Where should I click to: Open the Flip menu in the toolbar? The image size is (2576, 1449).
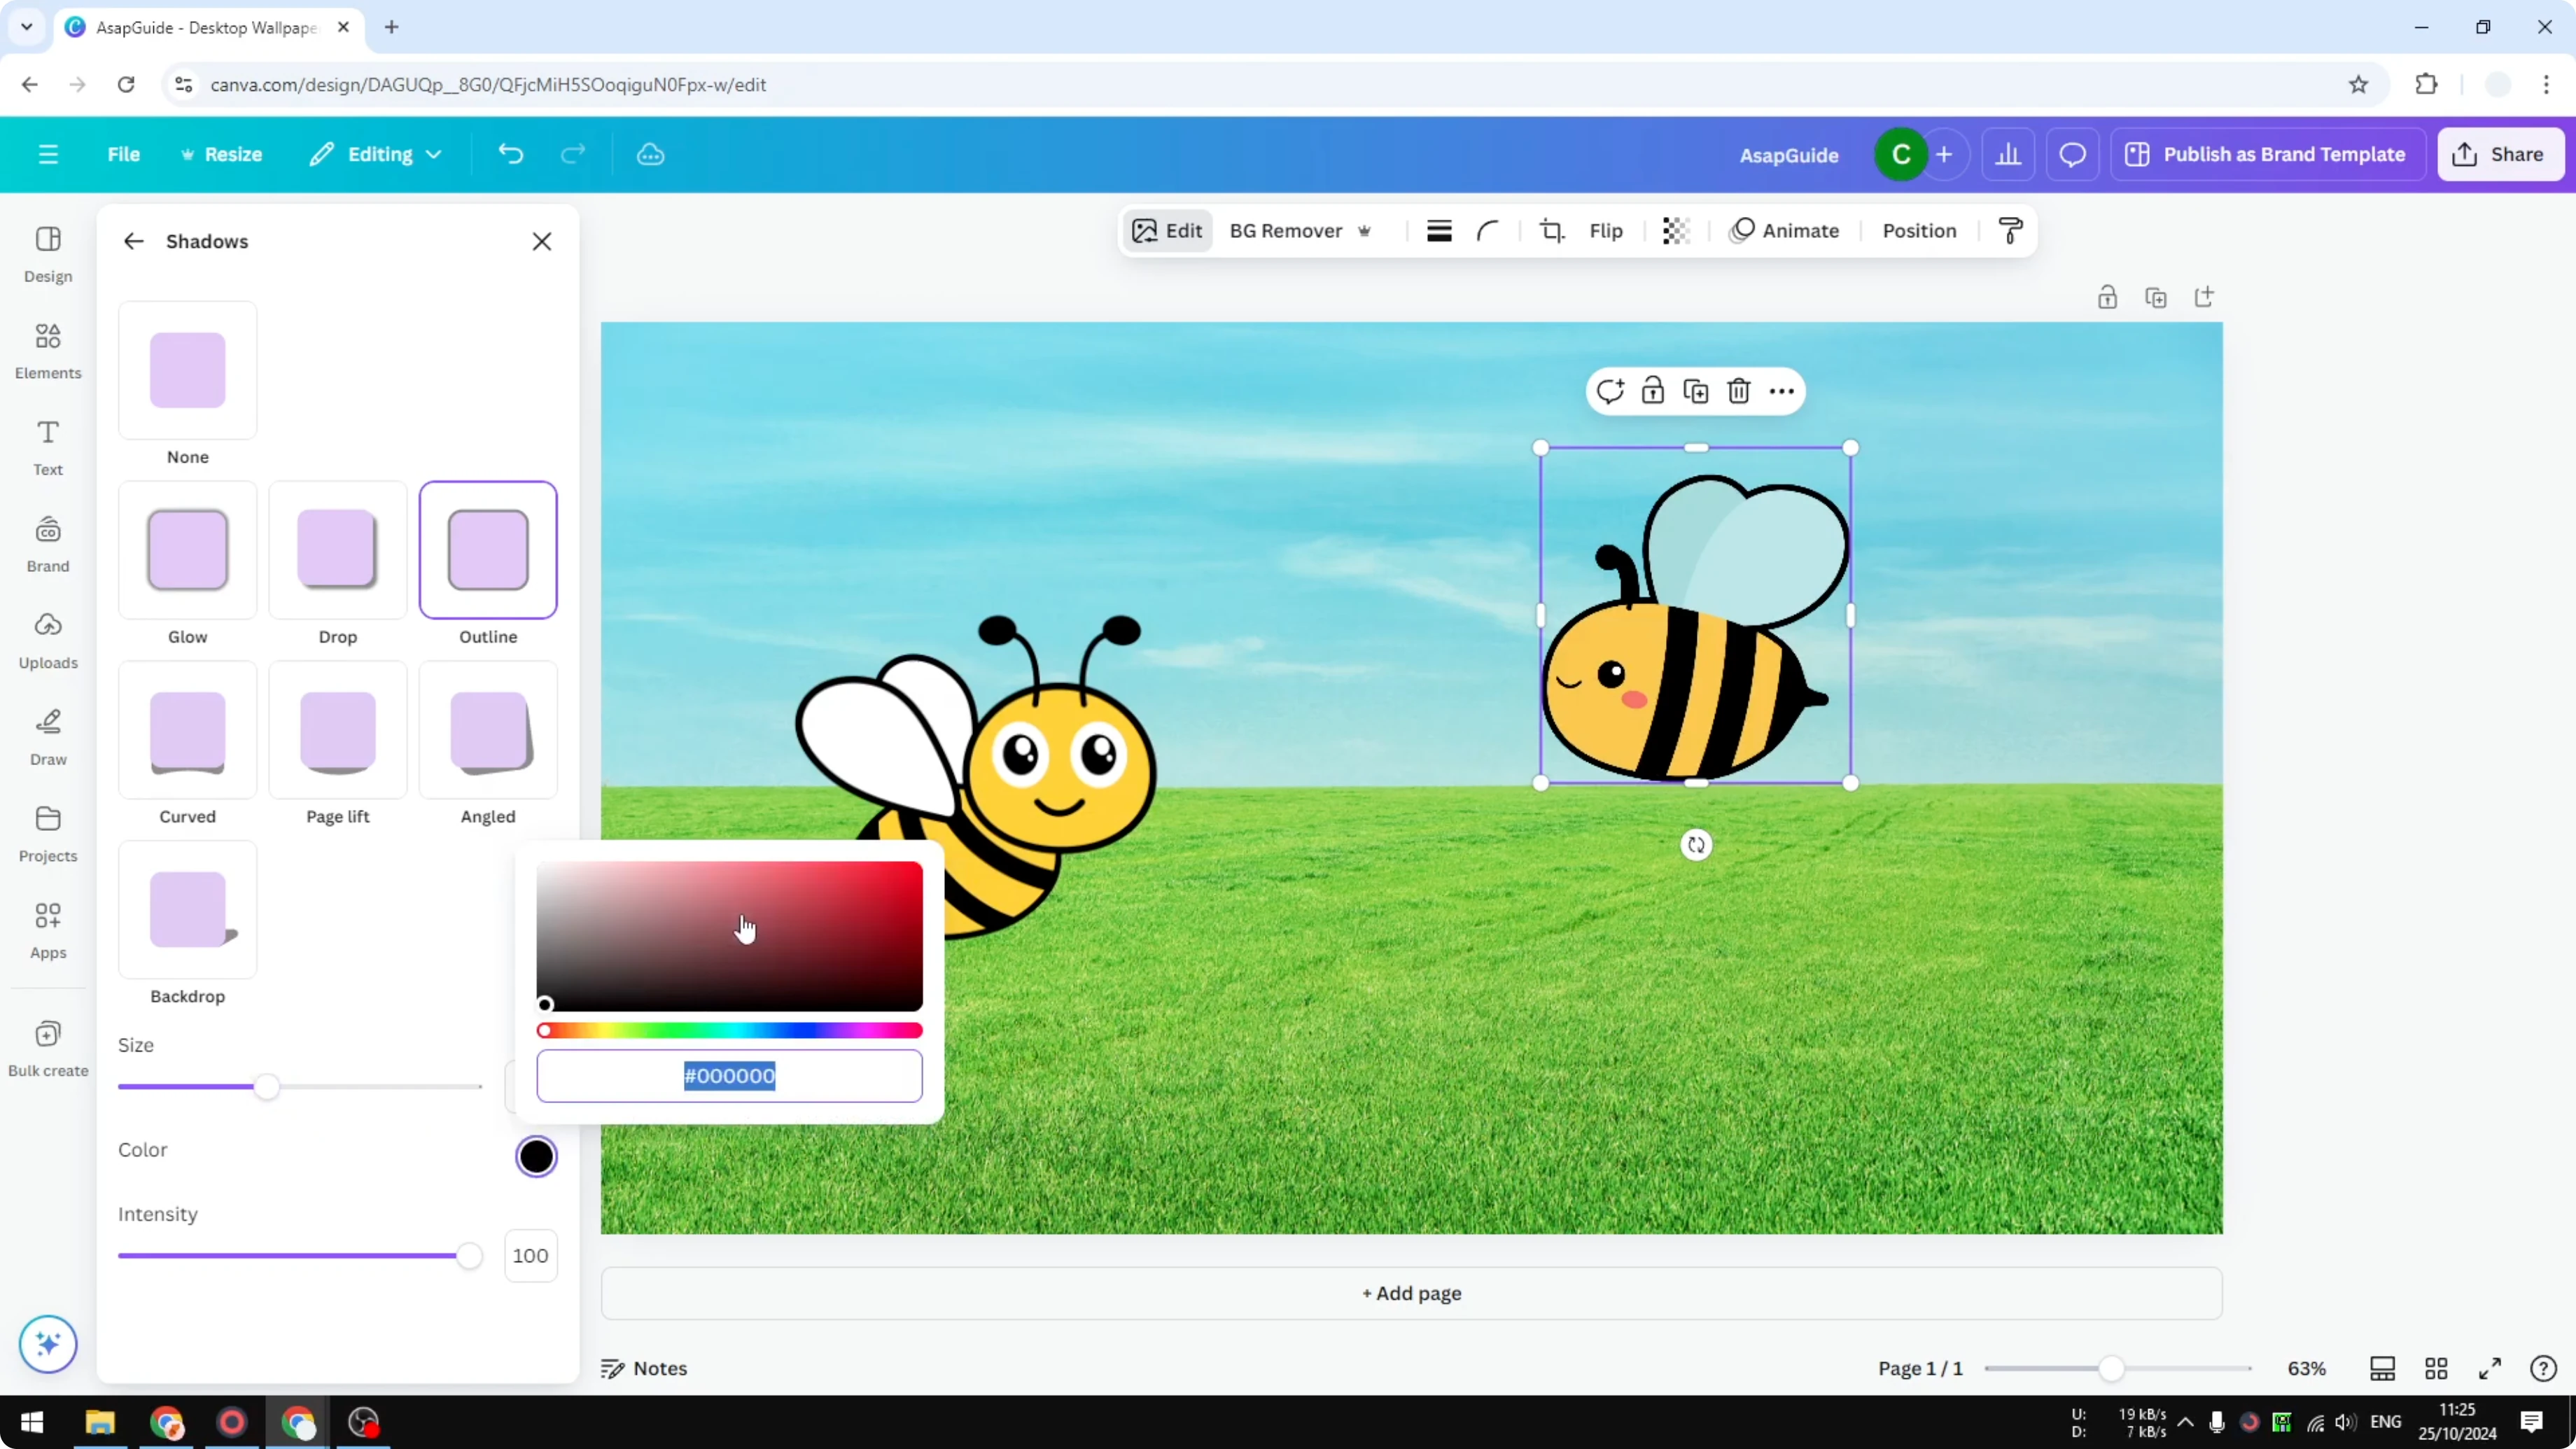[x=1606, y=230]
